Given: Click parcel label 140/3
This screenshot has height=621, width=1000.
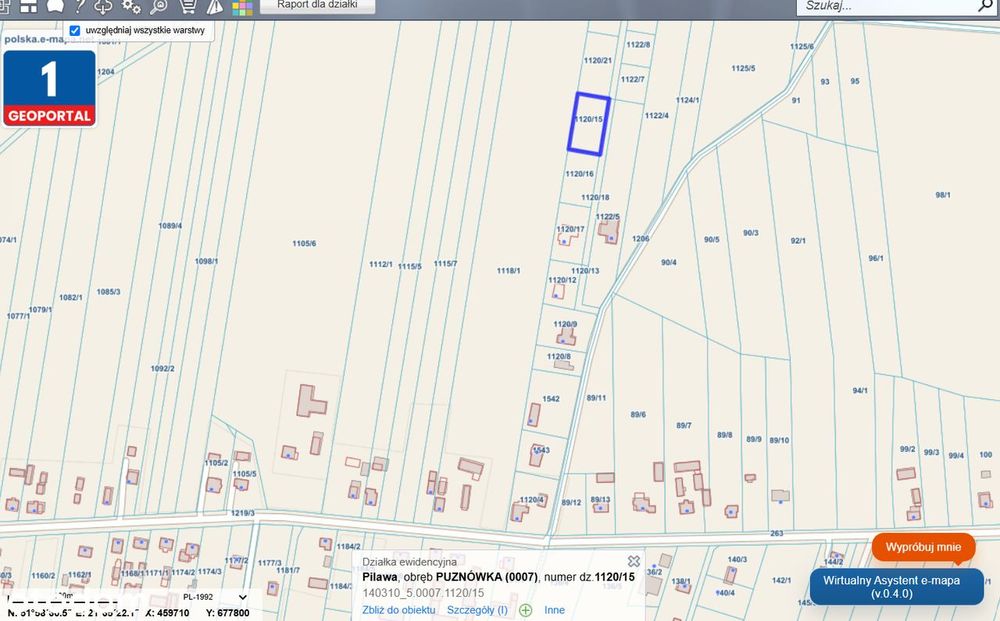Looking at the screenshot, I should click(x=737, y=560).
